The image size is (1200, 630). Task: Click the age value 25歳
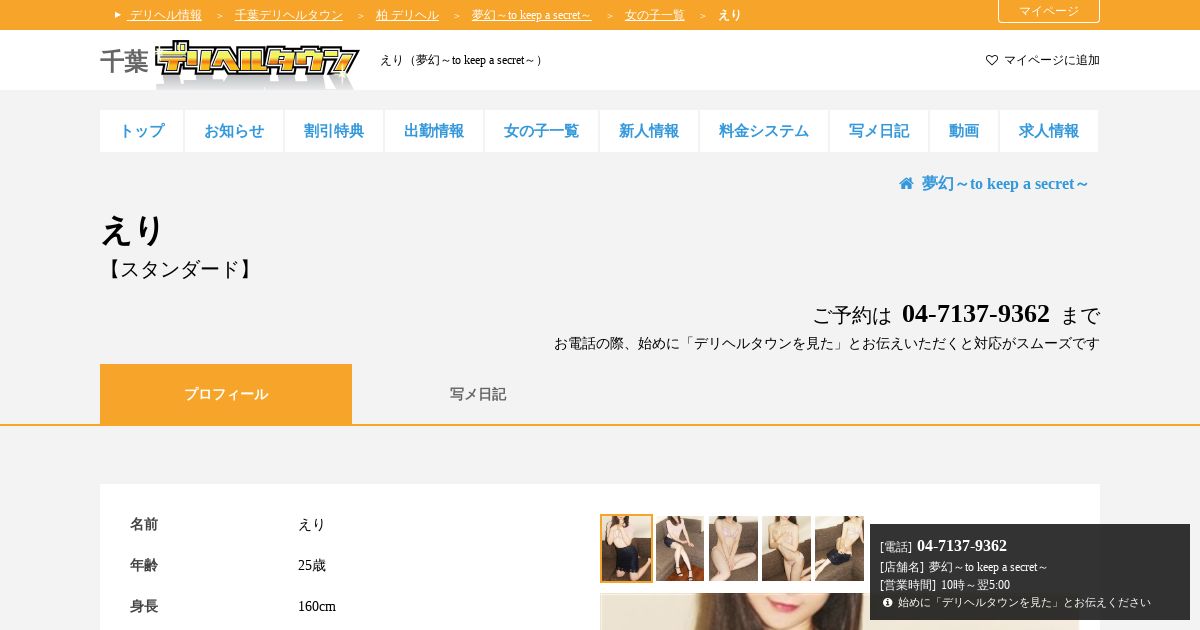click(x=312, y=566)
